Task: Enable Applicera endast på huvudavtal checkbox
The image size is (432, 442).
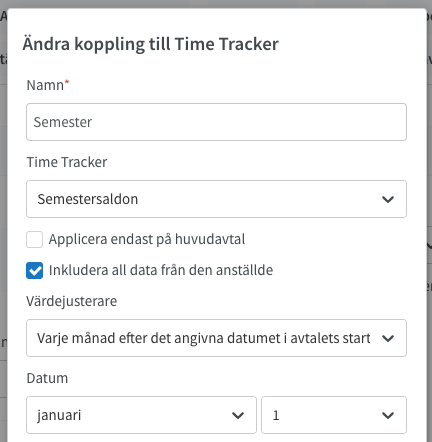Action: point(35,239)
